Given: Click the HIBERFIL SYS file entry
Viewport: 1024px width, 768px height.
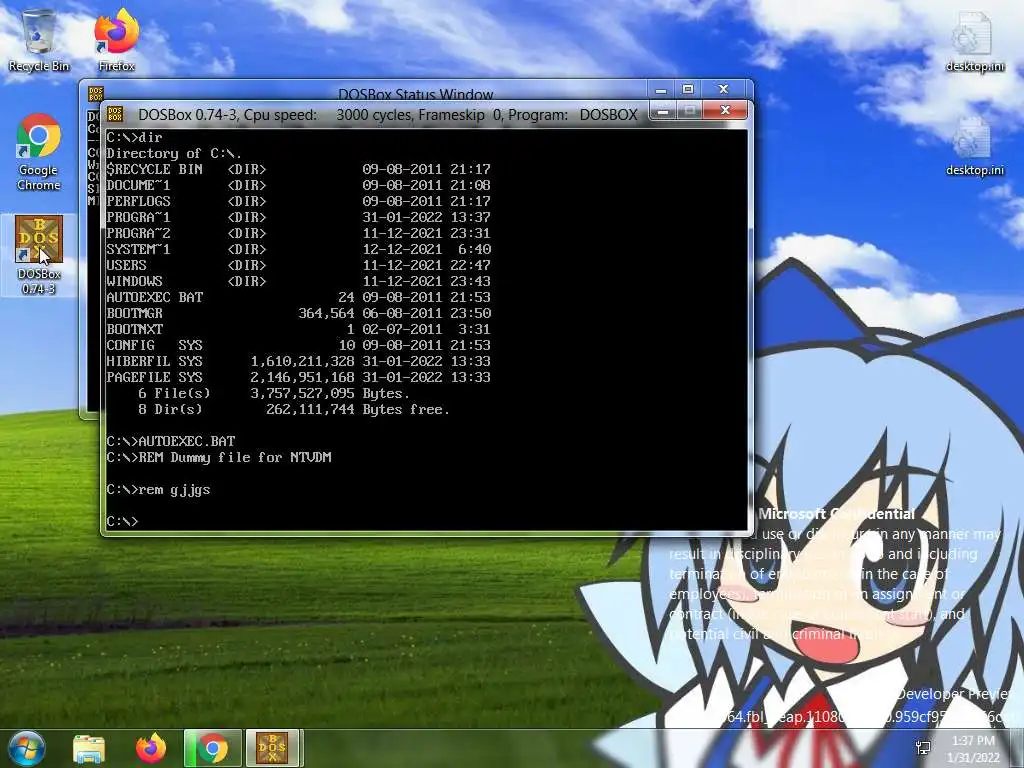Looking at the screenshot, I should 298,361.
